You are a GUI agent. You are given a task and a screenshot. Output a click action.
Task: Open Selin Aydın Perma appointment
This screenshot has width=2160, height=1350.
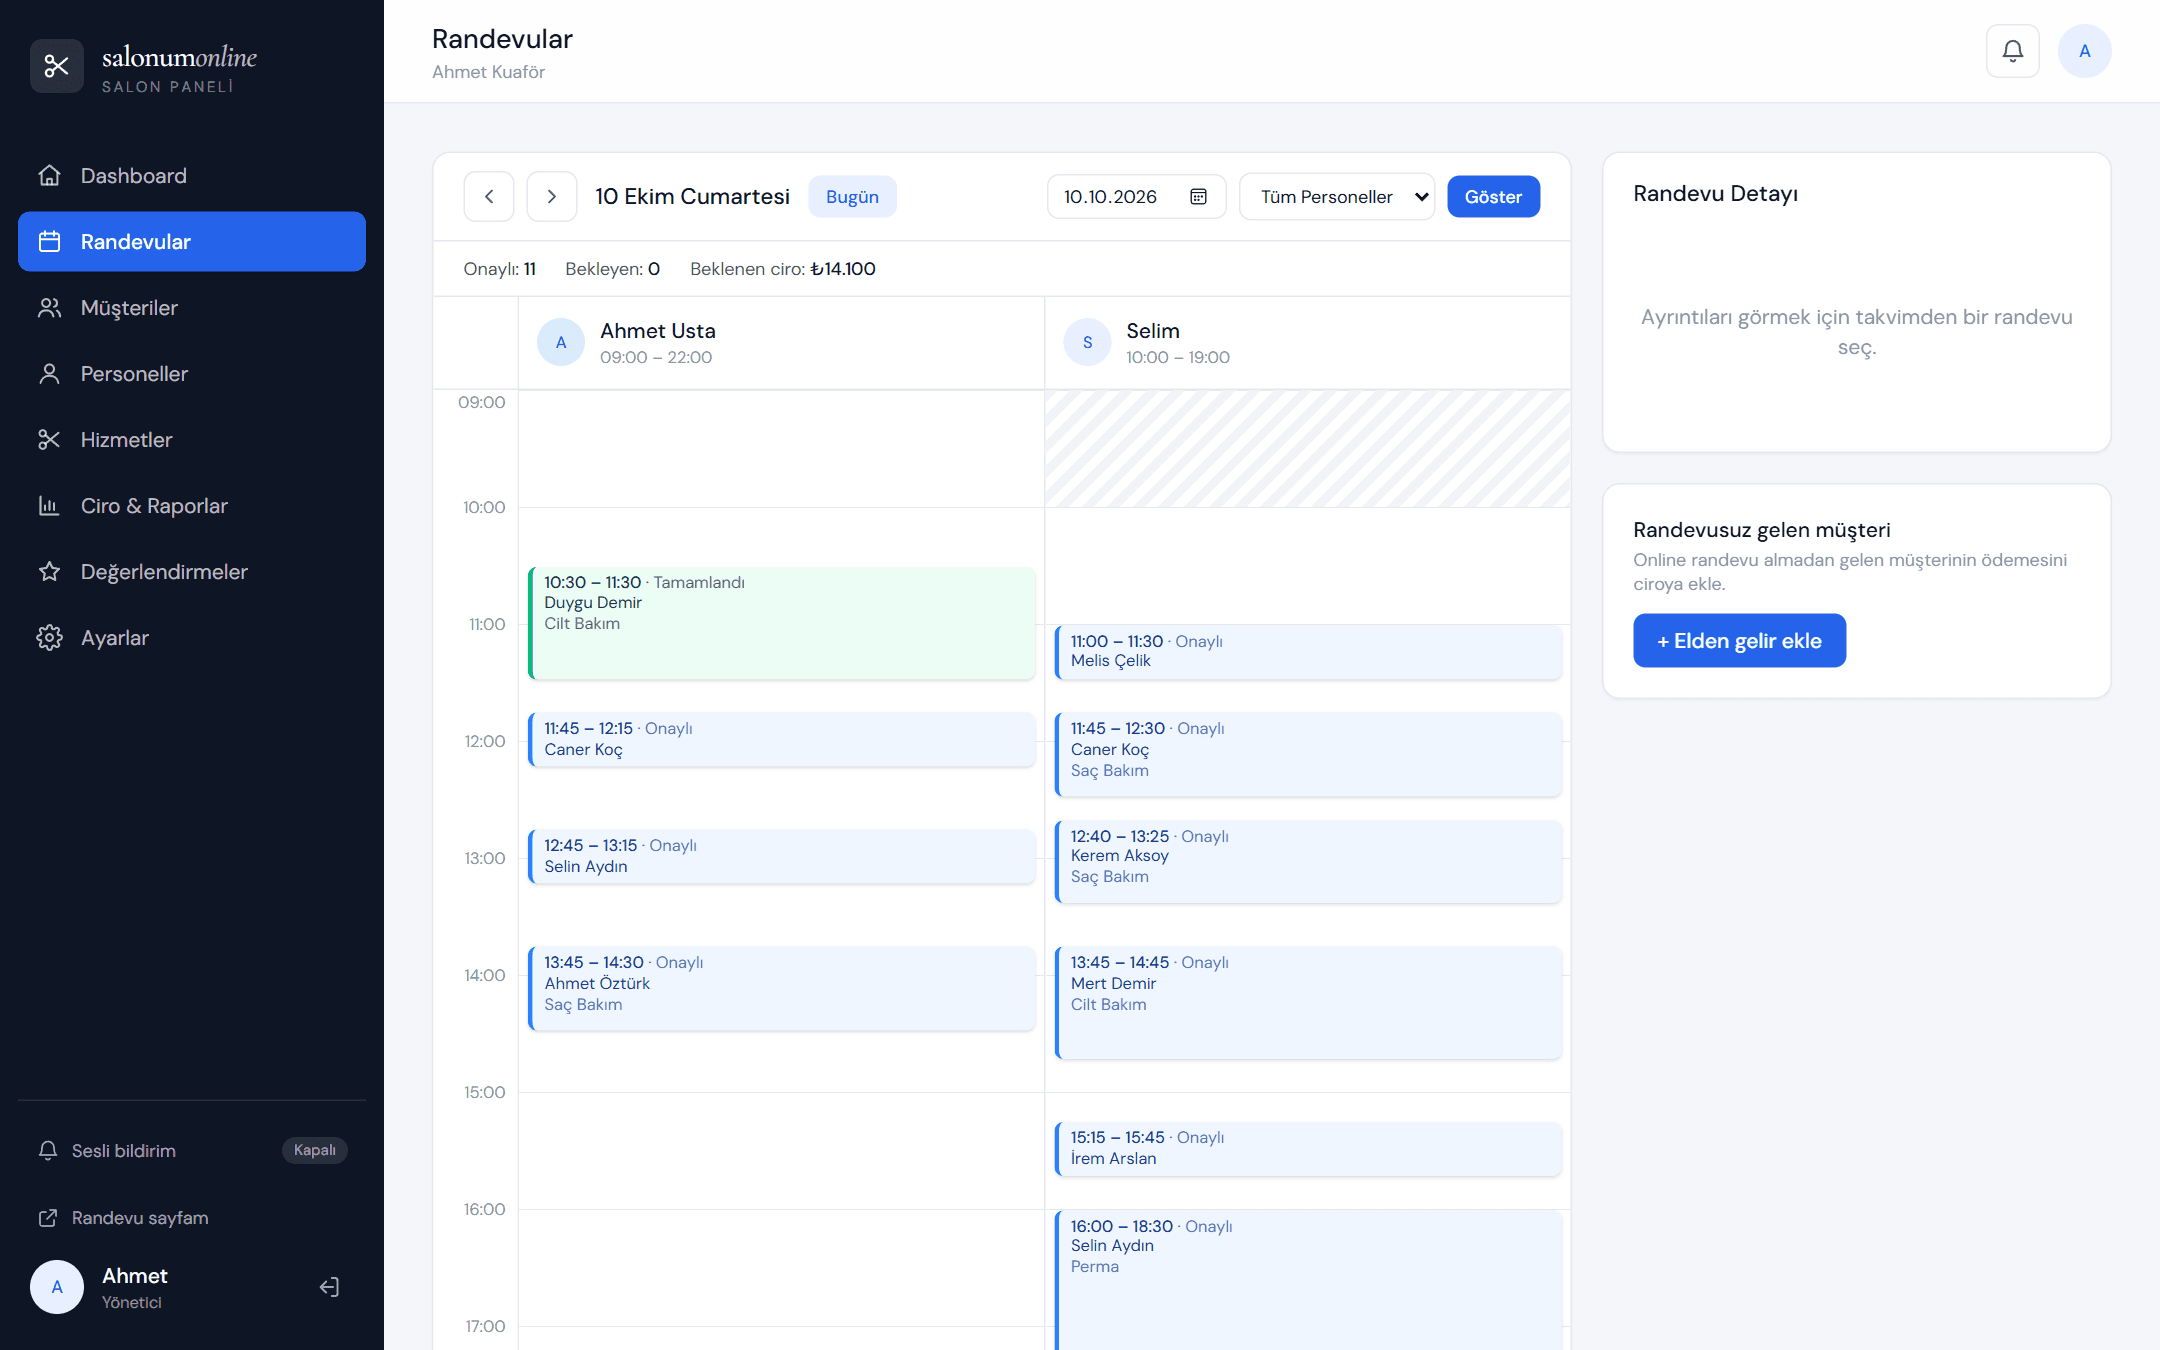1308,1280
